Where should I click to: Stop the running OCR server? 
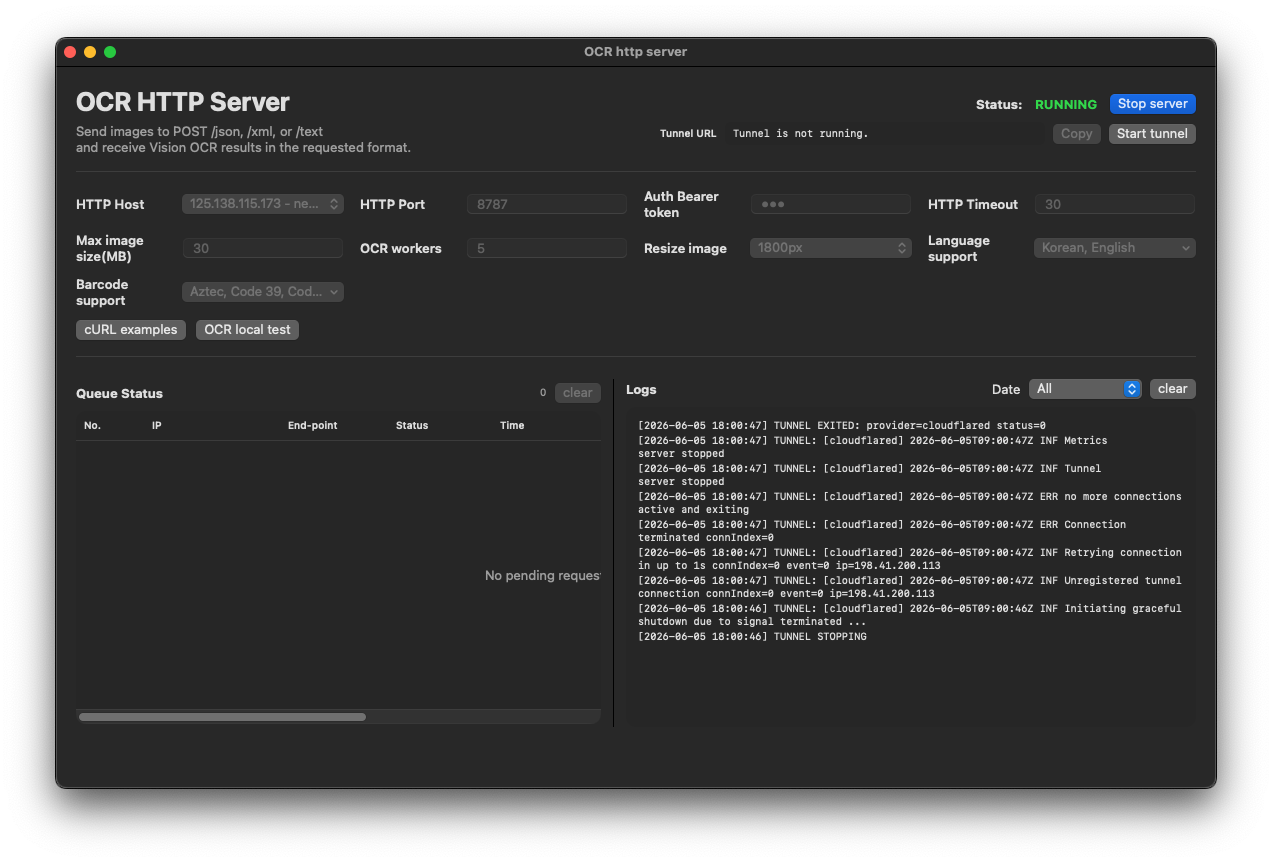click(x=1152, y=104)
